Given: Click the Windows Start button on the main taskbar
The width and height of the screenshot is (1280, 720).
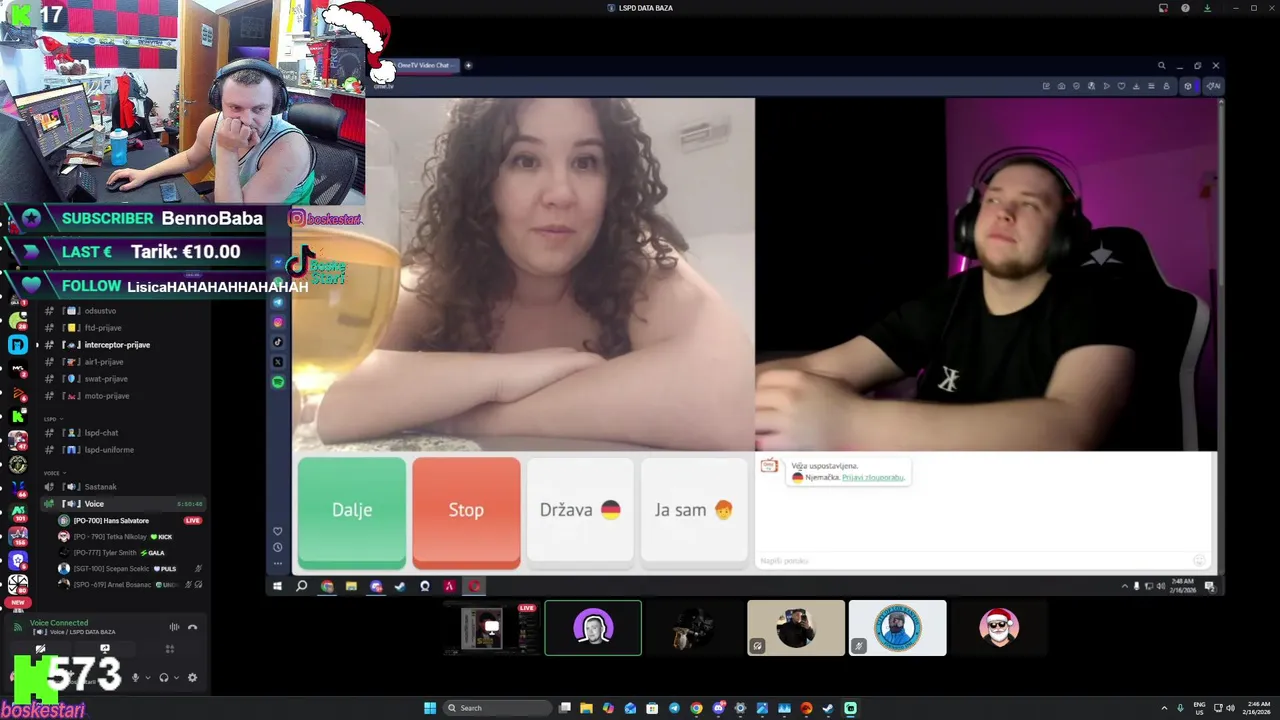Looking at the screenshot, I should [430, 708].
